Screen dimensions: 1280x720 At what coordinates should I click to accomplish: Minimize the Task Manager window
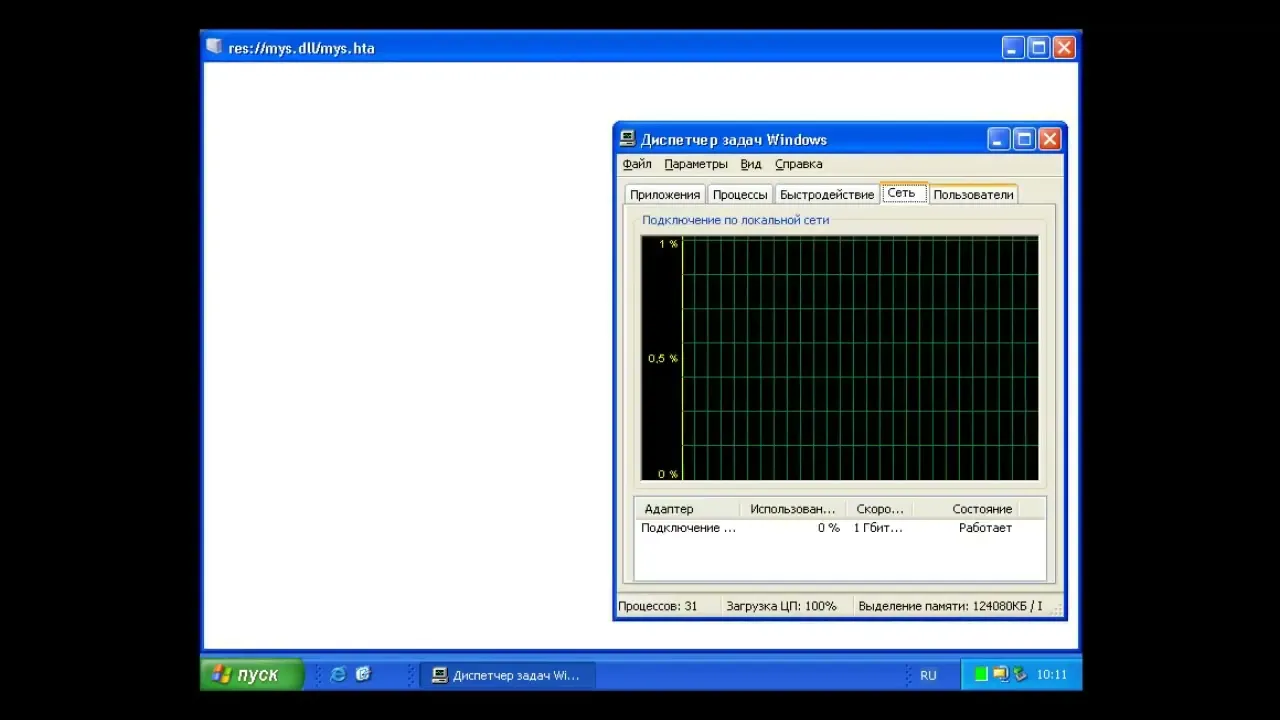pos(999,139)
